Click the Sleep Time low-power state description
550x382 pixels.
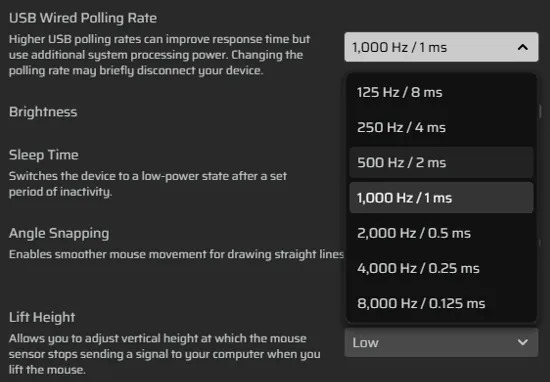[148, 184]
